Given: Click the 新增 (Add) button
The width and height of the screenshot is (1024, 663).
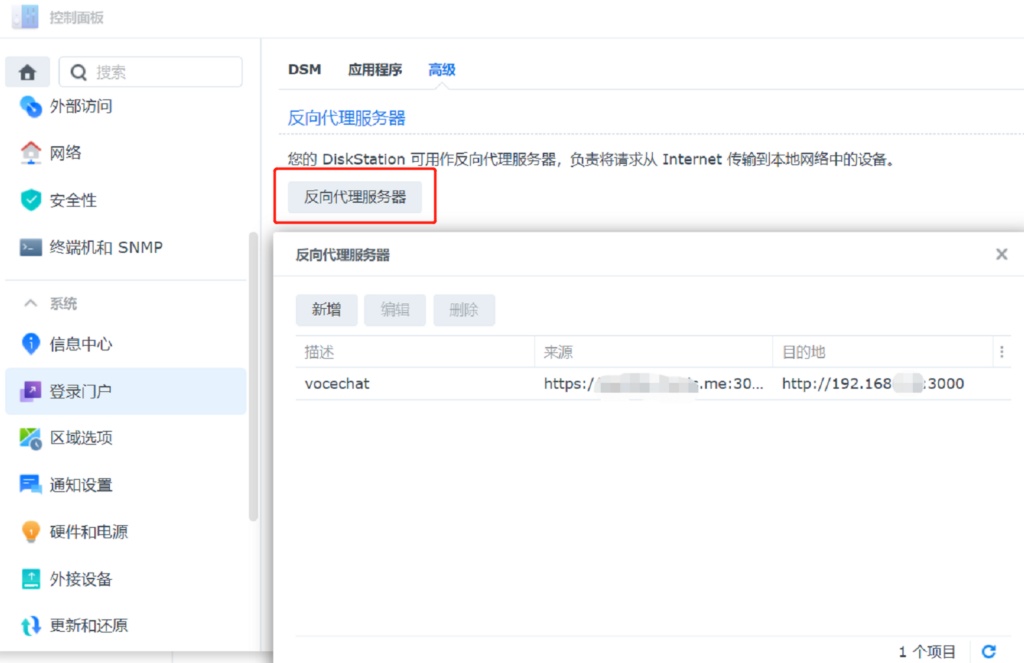Looking at the screenshot, I should point(326,310).
